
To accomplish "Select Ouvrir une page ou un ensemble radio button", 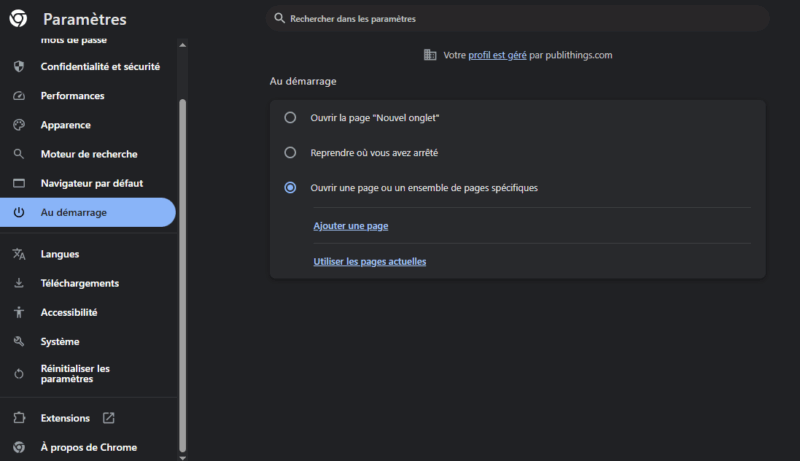I will point(290,188).
